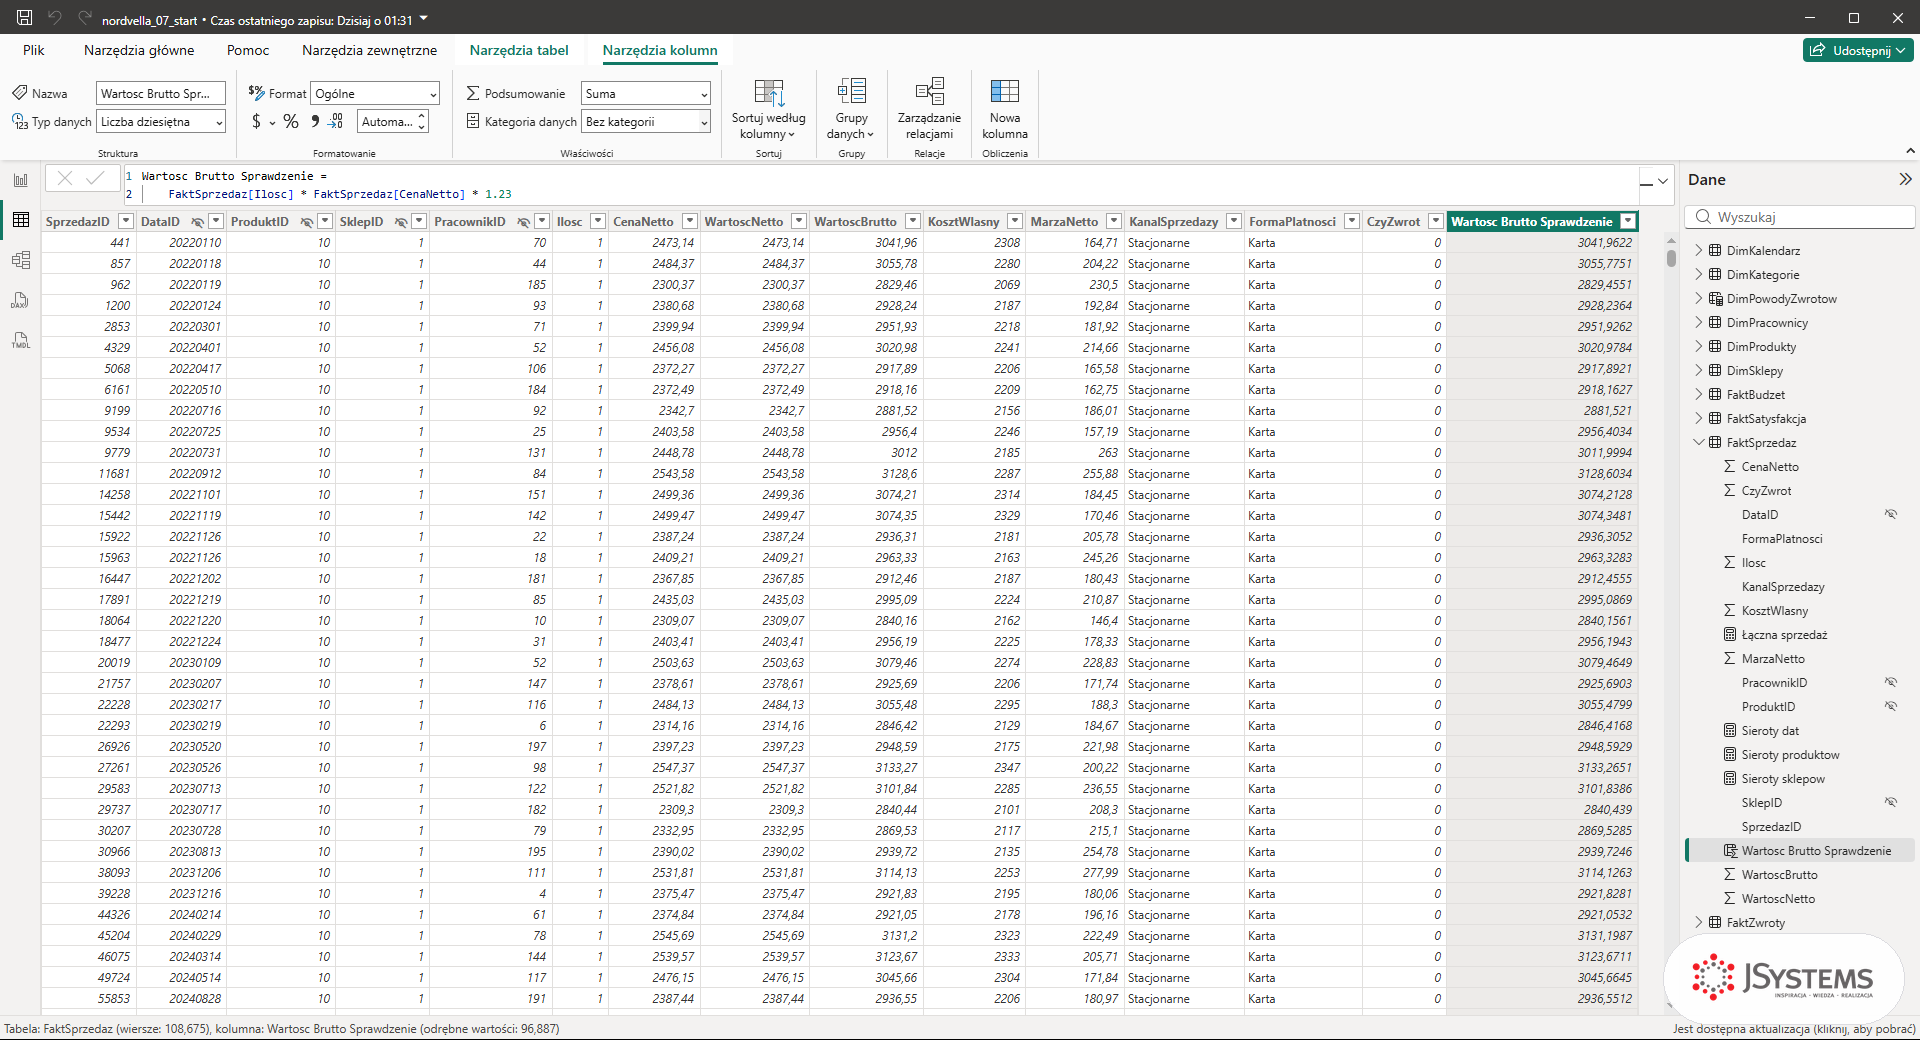Open Grupy danych menu
Image resolution: width=1920 pixels, height=1040 pixels.
pos(851,110)
